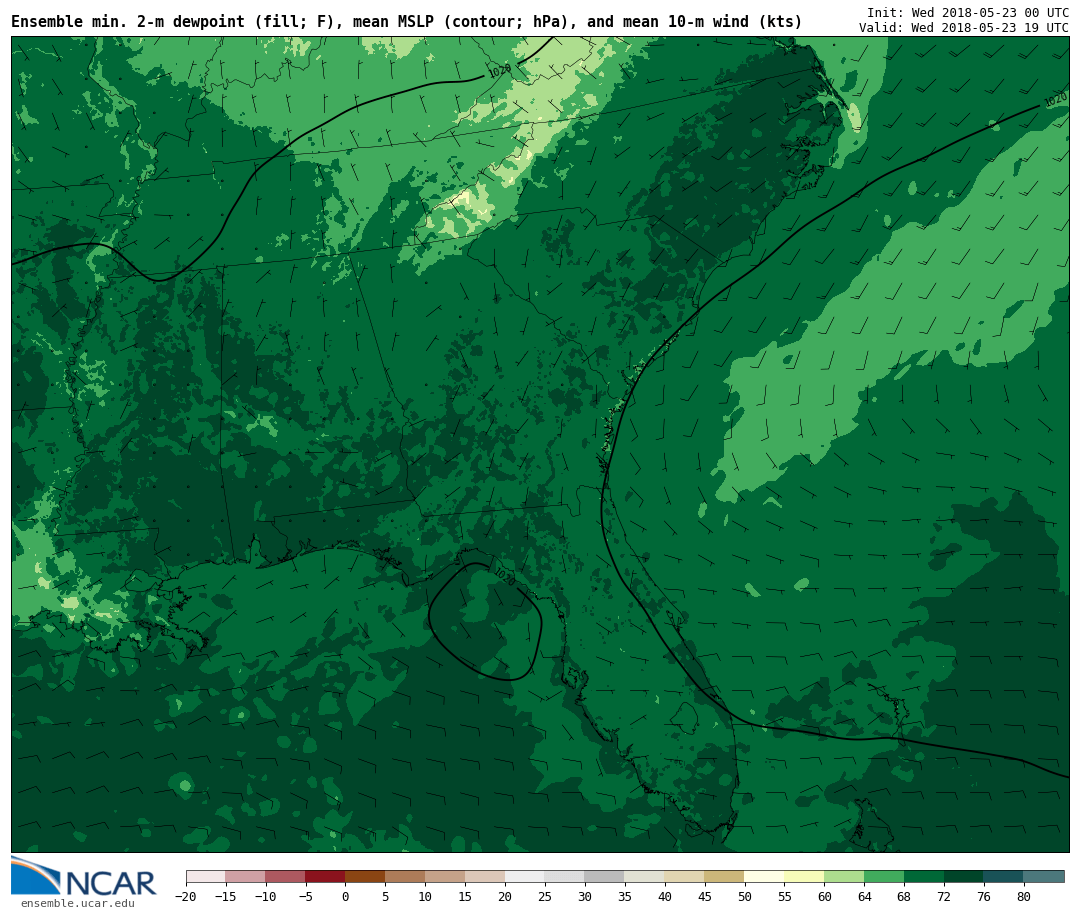Pick the 72 to 76 dark green swatch
Screen dimensions: 1080x915
pyautogui.click(x=964, y=876)
